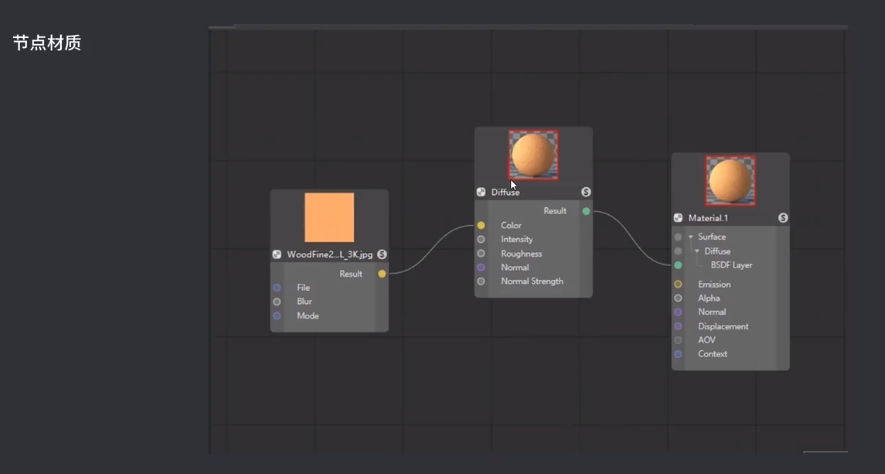This screenshot has height=474, width=885.
Task: Click the AOV input port on Material.1
Action: click(678, 340)
